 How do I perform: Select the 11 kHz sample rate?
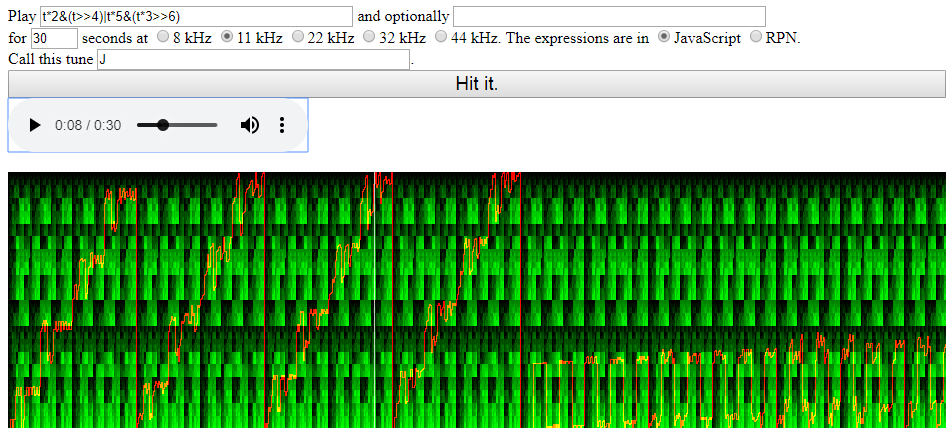coord(227,37)
